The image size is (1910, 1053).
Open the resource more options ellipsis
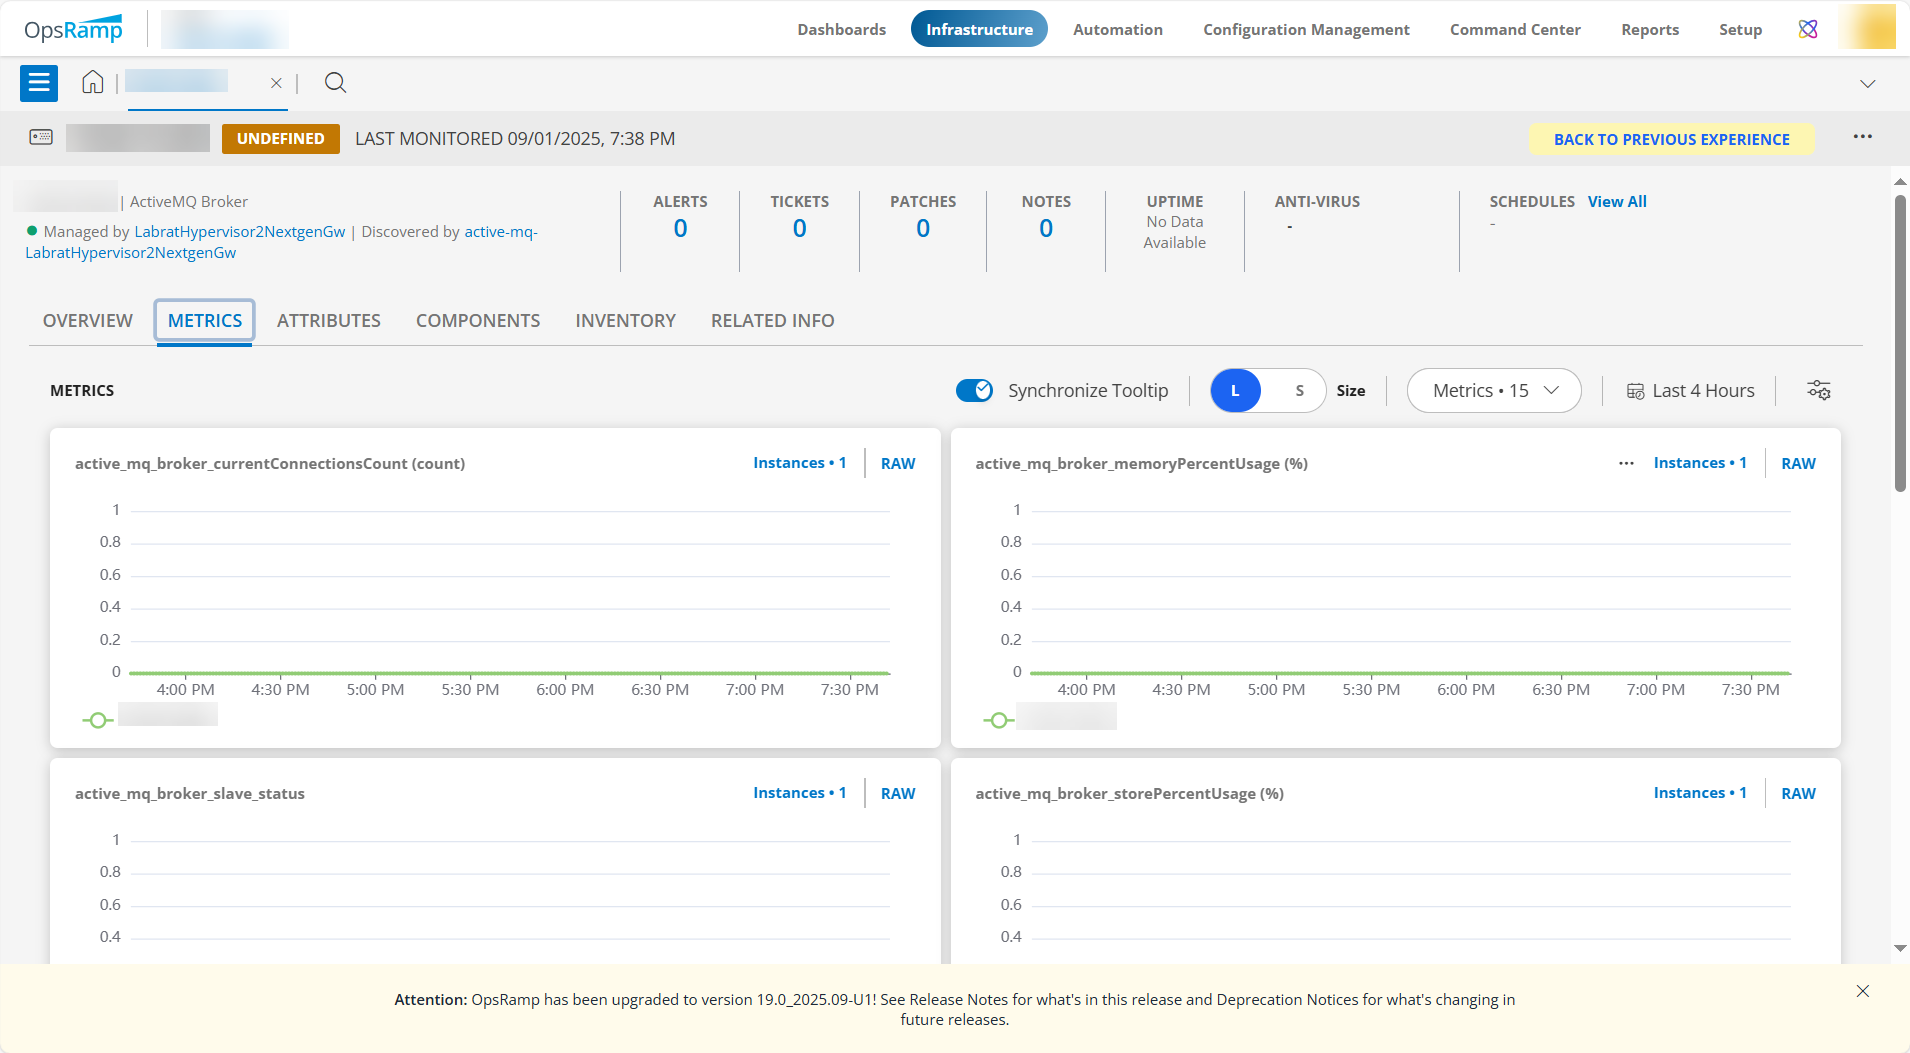coord(1862,137)
